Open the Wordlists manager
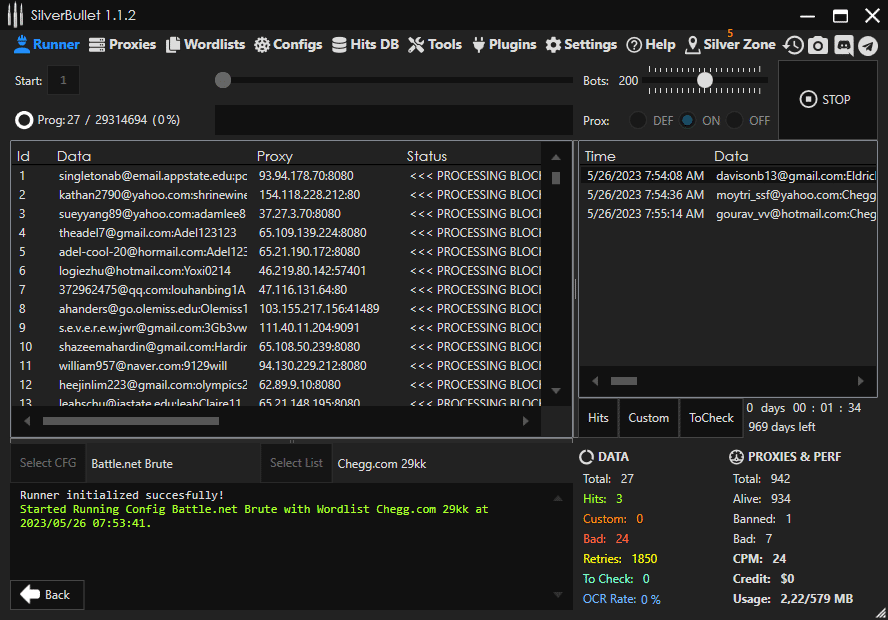The width and height of the screenshot is (888, 620). (x=205, y=44)
